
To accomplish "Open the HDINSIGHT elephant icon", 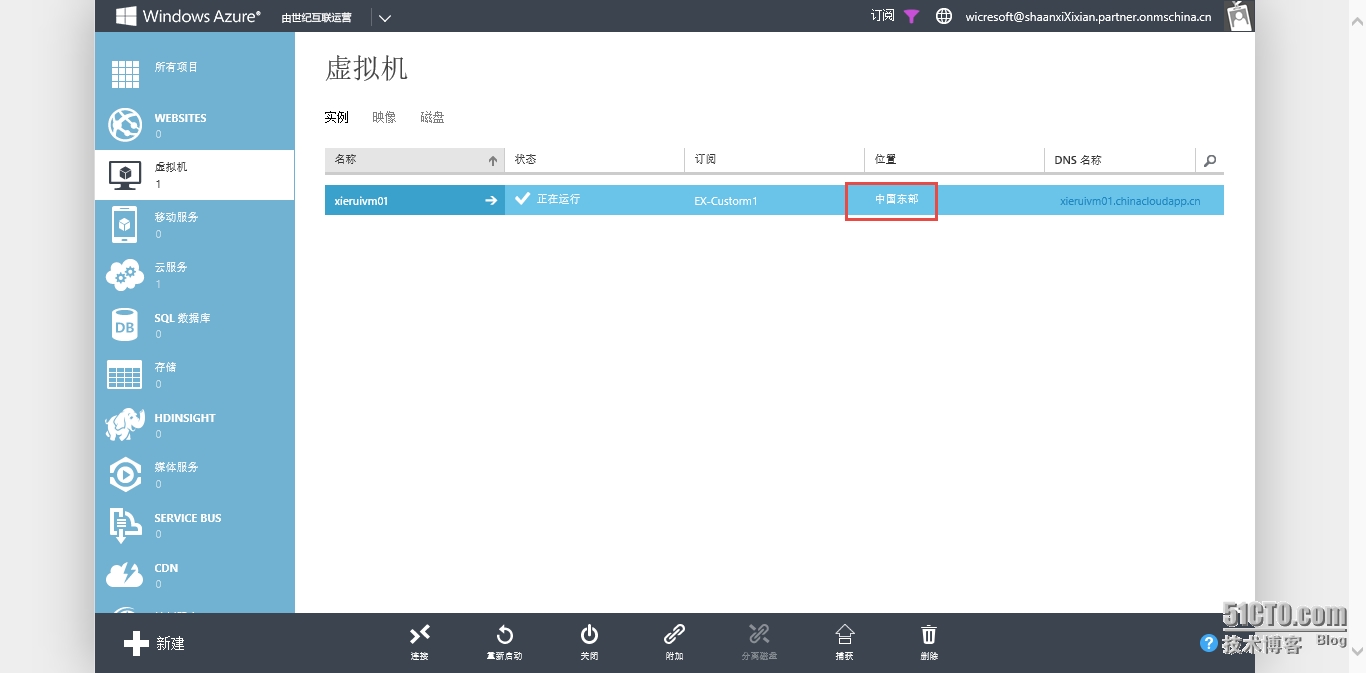I will [x=125, y=425].
